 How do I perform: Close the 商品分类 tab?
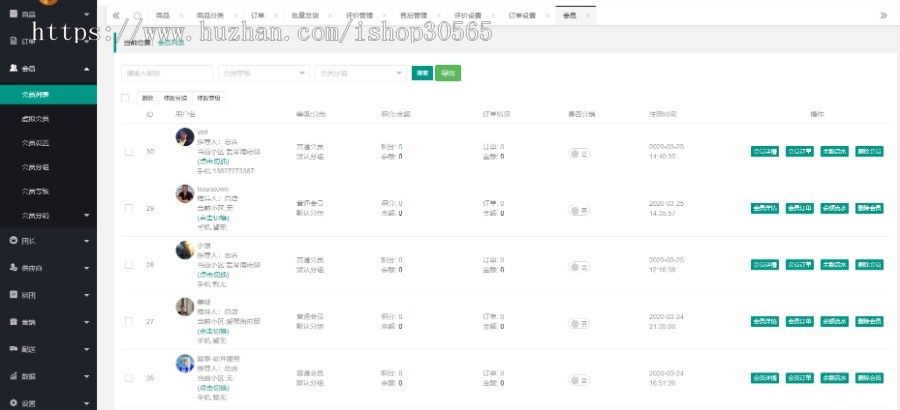point(235,16)
